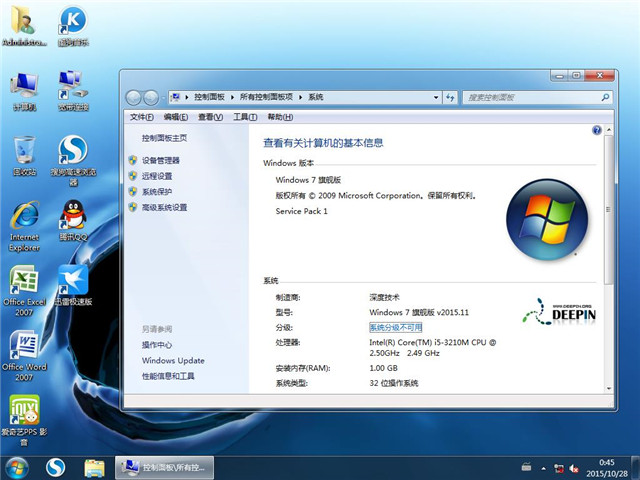Launch 迅雷极速版 desktop shortcut
This screenshot has height=480, width=640.
click(73, 285)
